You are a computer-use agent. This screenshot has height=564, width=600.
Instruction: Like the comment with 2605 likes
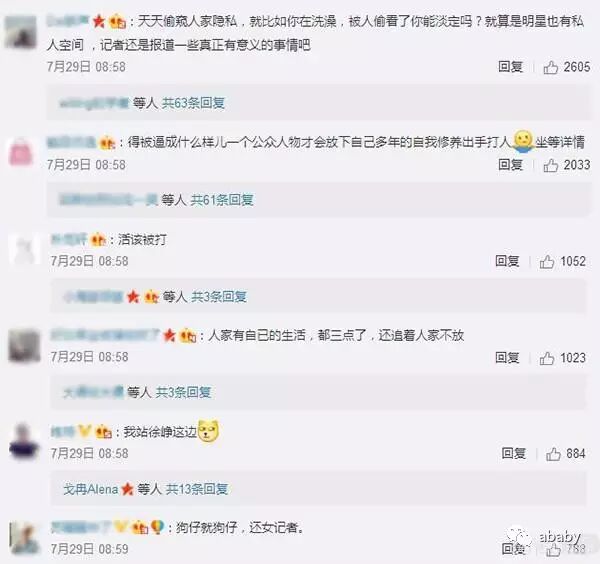click(x=550, y=67)
